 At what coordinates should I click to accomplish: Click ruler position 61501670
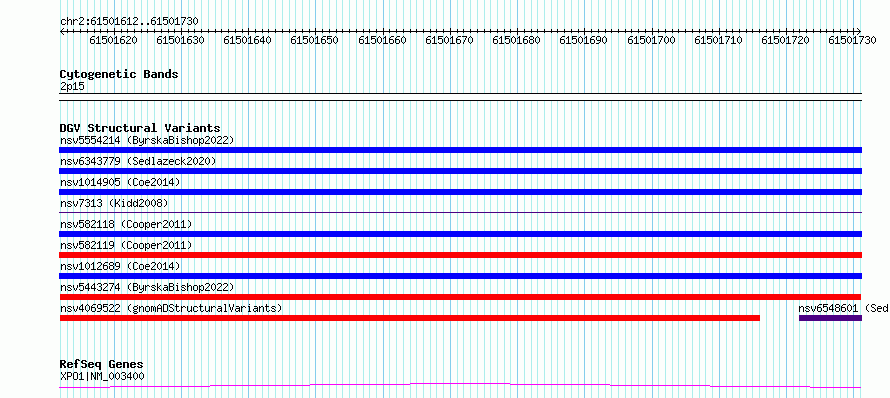(450, 40)
